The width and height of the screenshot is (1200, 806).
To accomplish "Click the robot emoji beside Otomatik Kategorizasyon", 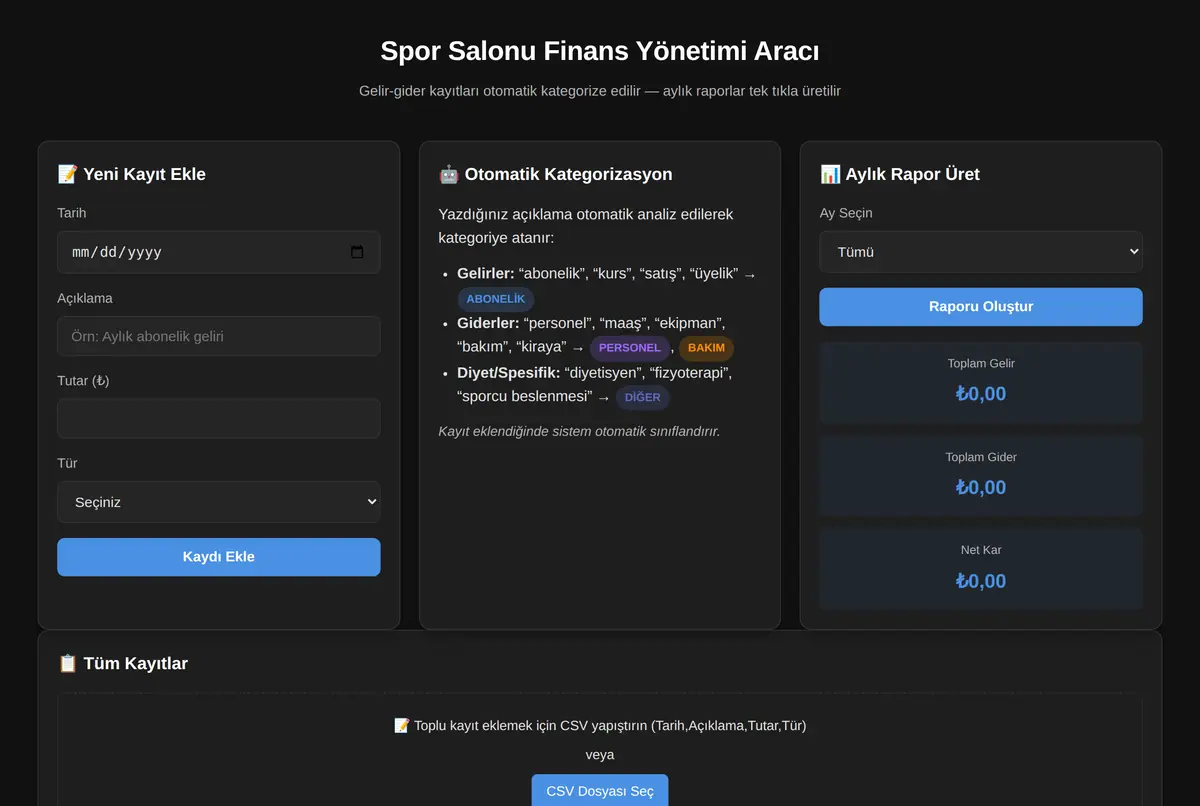I will (x=449, y=174).
